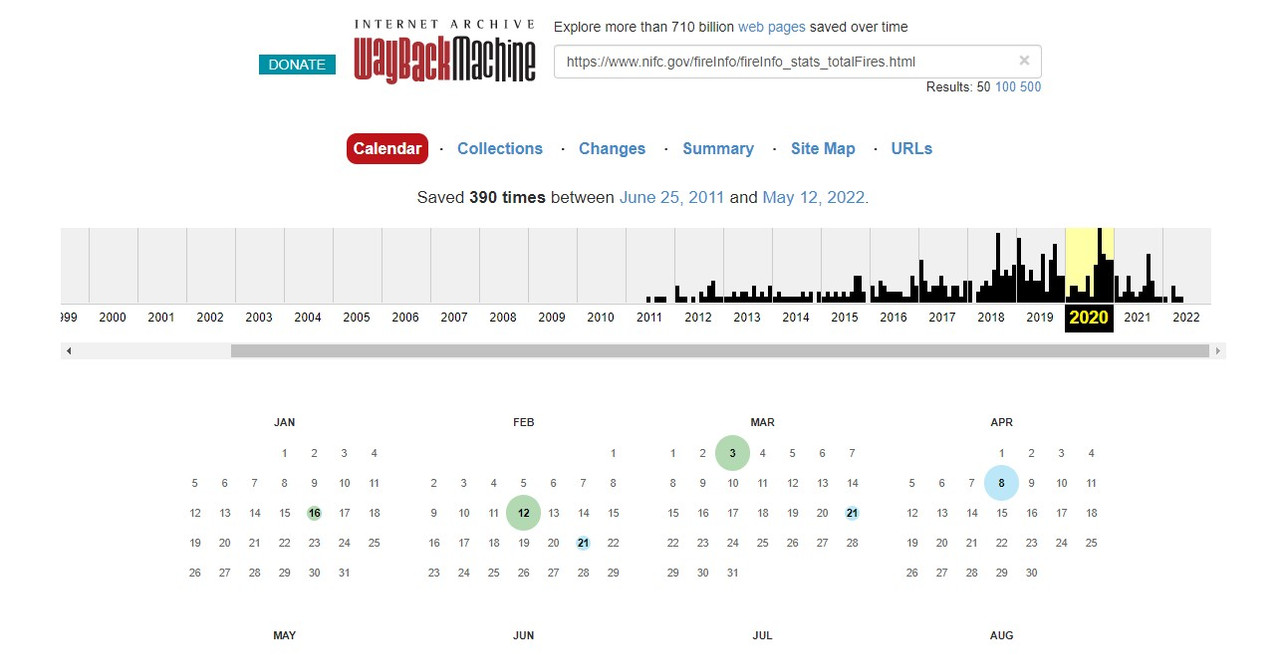Select year 2015 in timeline
Screen dimensions: 1280x655
pos(845,317)
